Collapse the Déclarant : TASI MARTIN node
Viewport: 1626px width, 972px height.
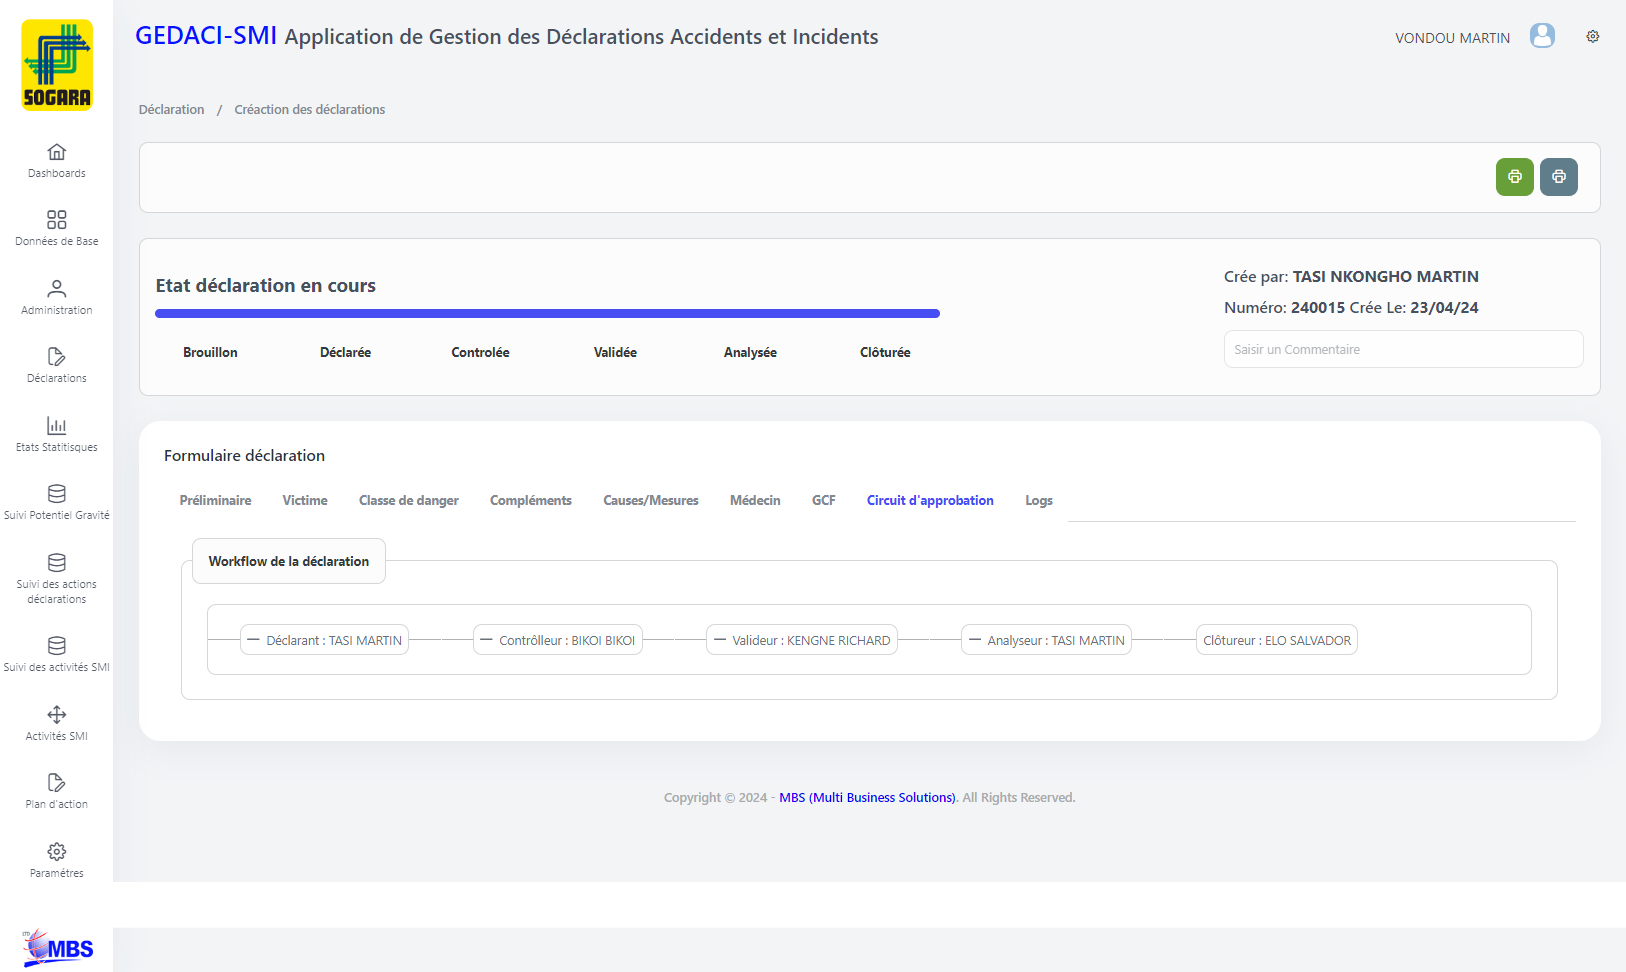pos(253,640)
